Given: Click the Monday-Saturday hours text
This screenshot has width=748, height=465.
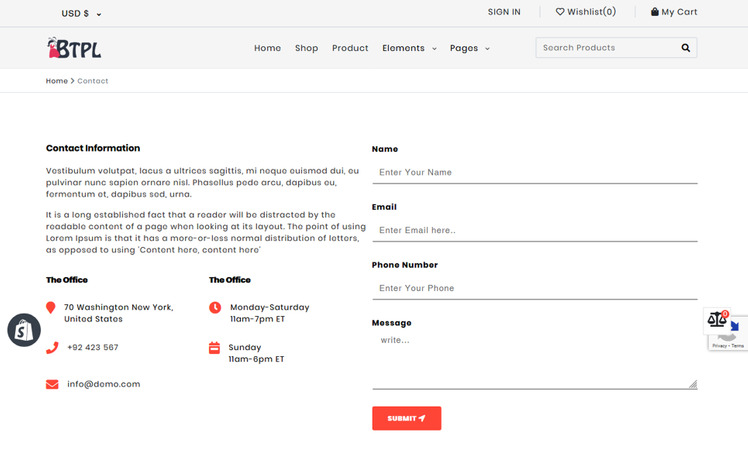Looking at the screenshot, I should click(x=270, y=313).
